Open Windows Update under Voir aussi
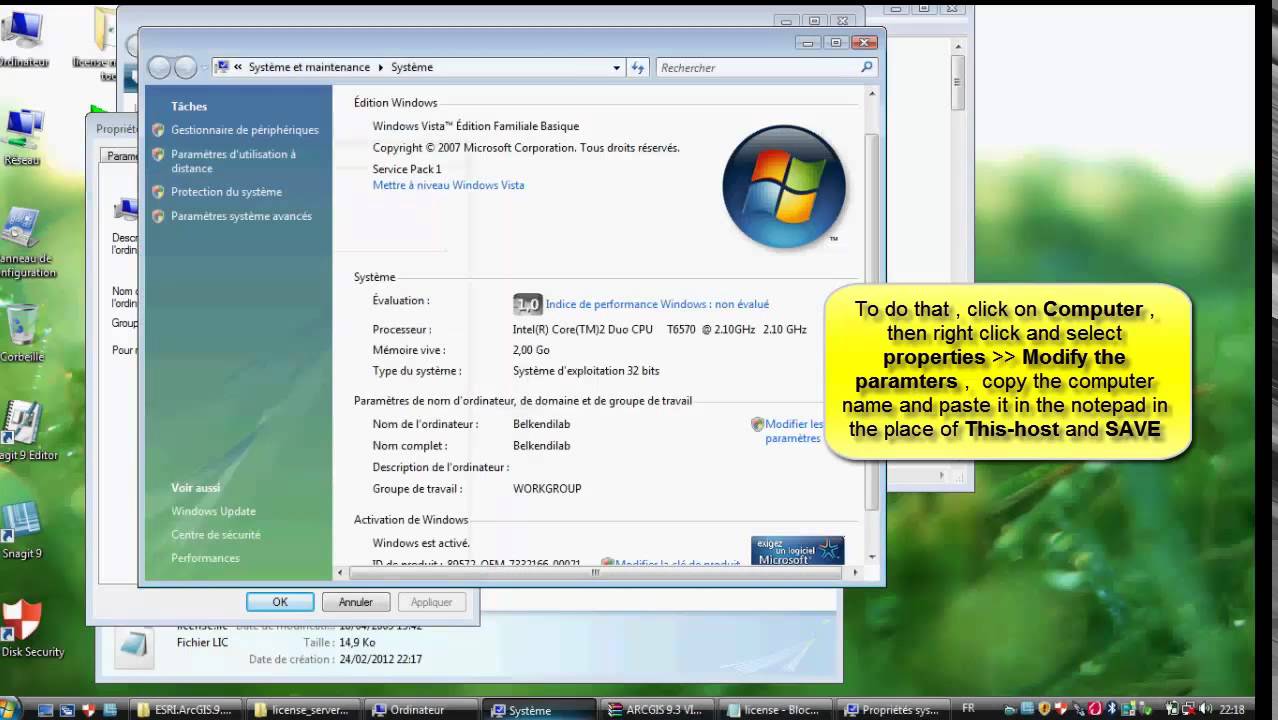This screenshot has width=1278, height=720. tap(213, 511)
